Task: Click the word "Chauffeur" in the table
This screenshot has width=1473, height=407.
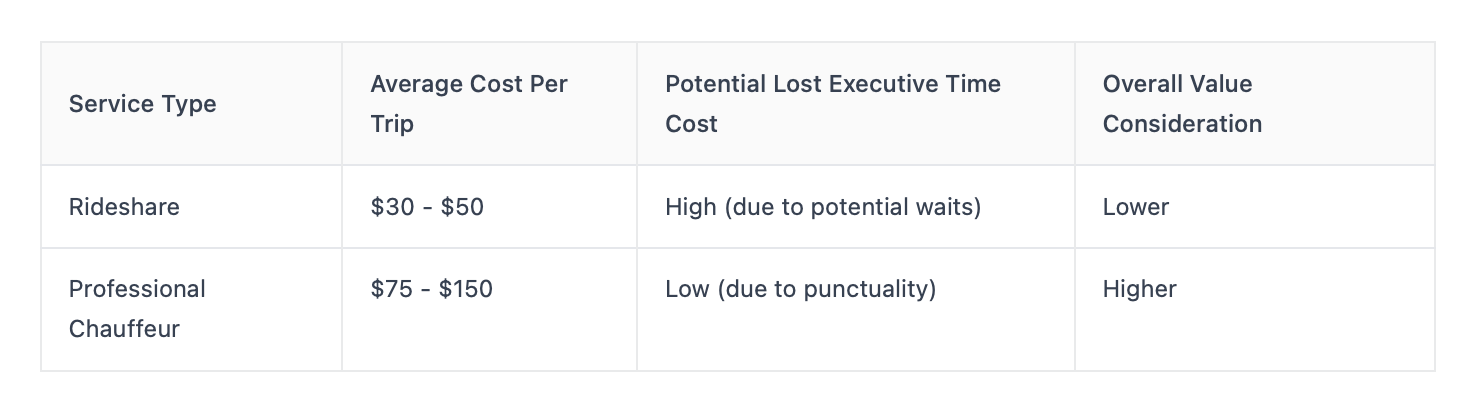Action: tap(124, 329)
